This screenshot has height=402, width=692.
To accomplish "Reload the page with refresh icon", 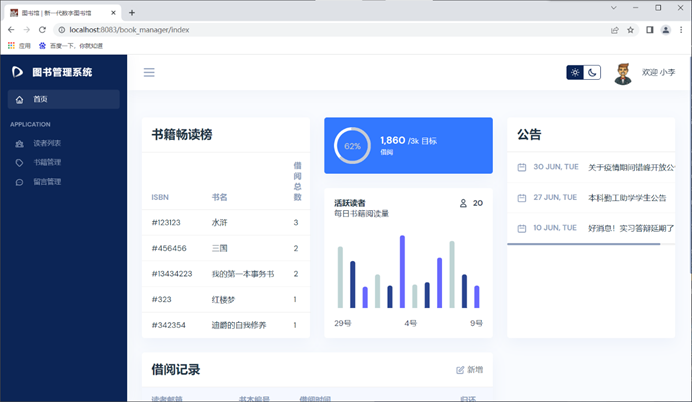I will (x=42, y=30).
